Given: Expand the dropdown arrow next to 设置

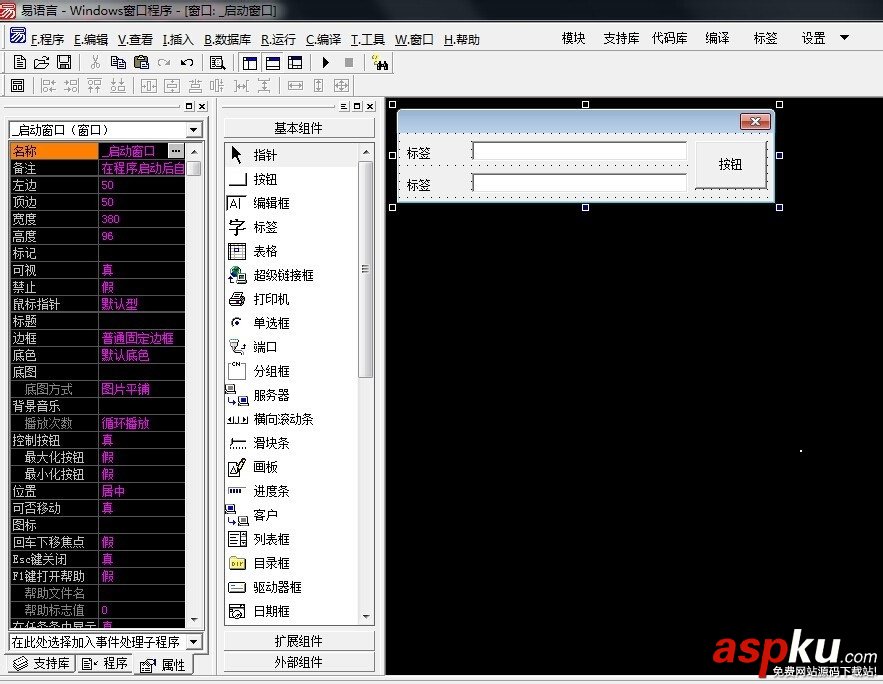Looking at the screenshot, I should coord(844,38).
